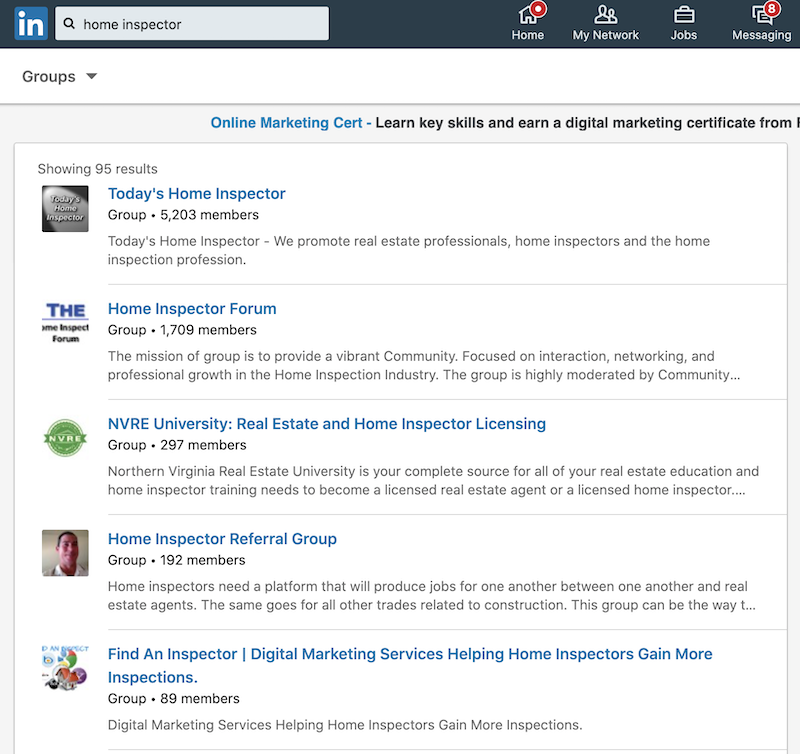Click the Home Inspector Referral Group profile photo
The image size is (800, 754).
[65, 552]
